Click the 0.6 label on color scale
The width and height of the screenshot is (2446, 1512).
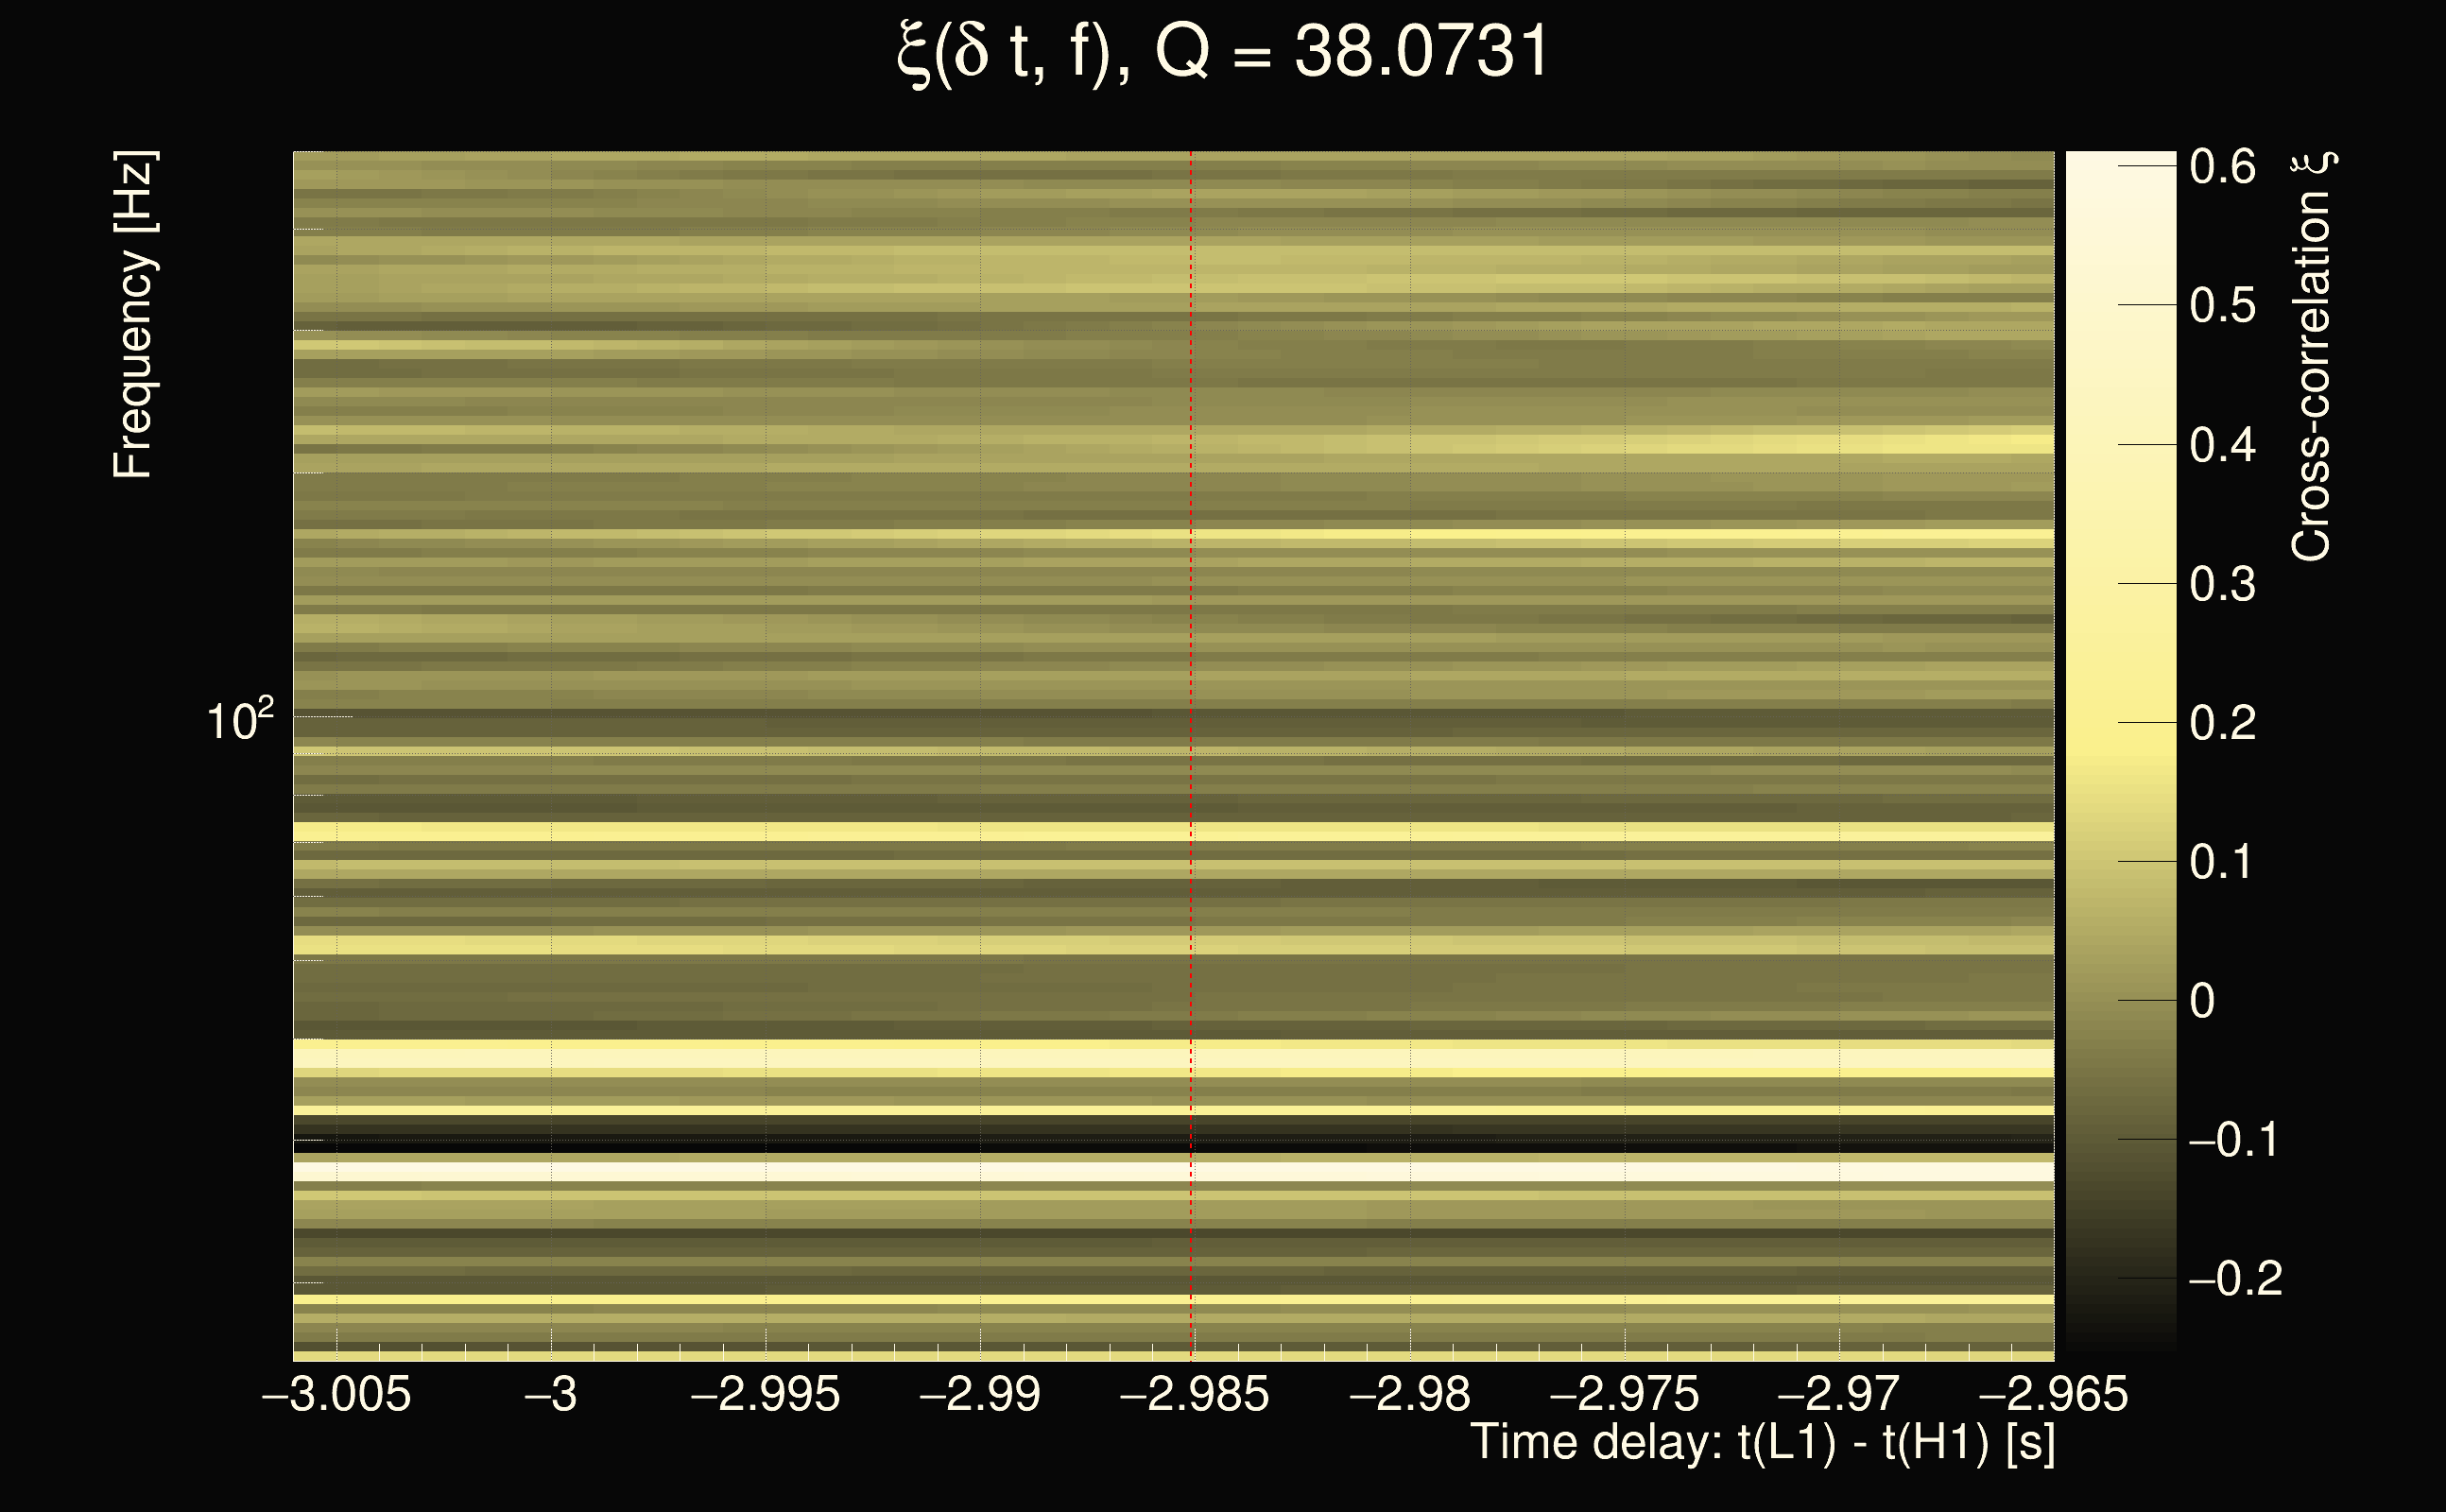(x=2222, y=166)
